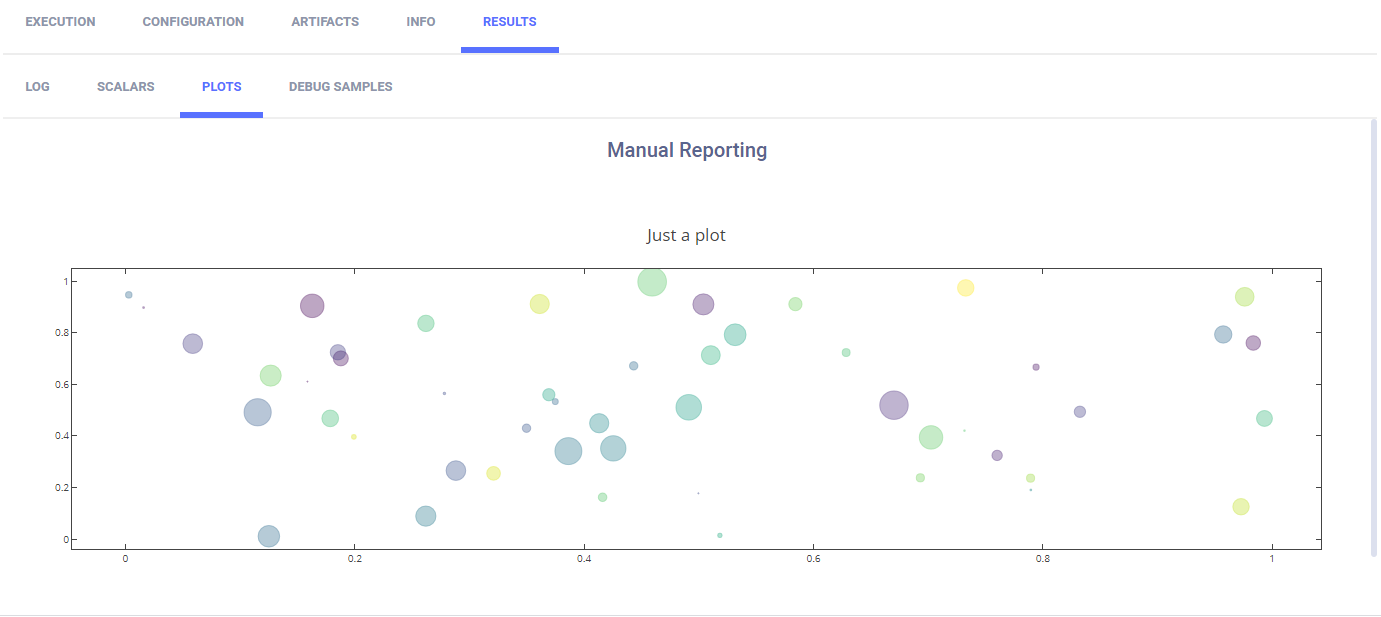1381x617 pixels.
Task: Select the small blue dot near top-left corner
Action: [129, 295]
